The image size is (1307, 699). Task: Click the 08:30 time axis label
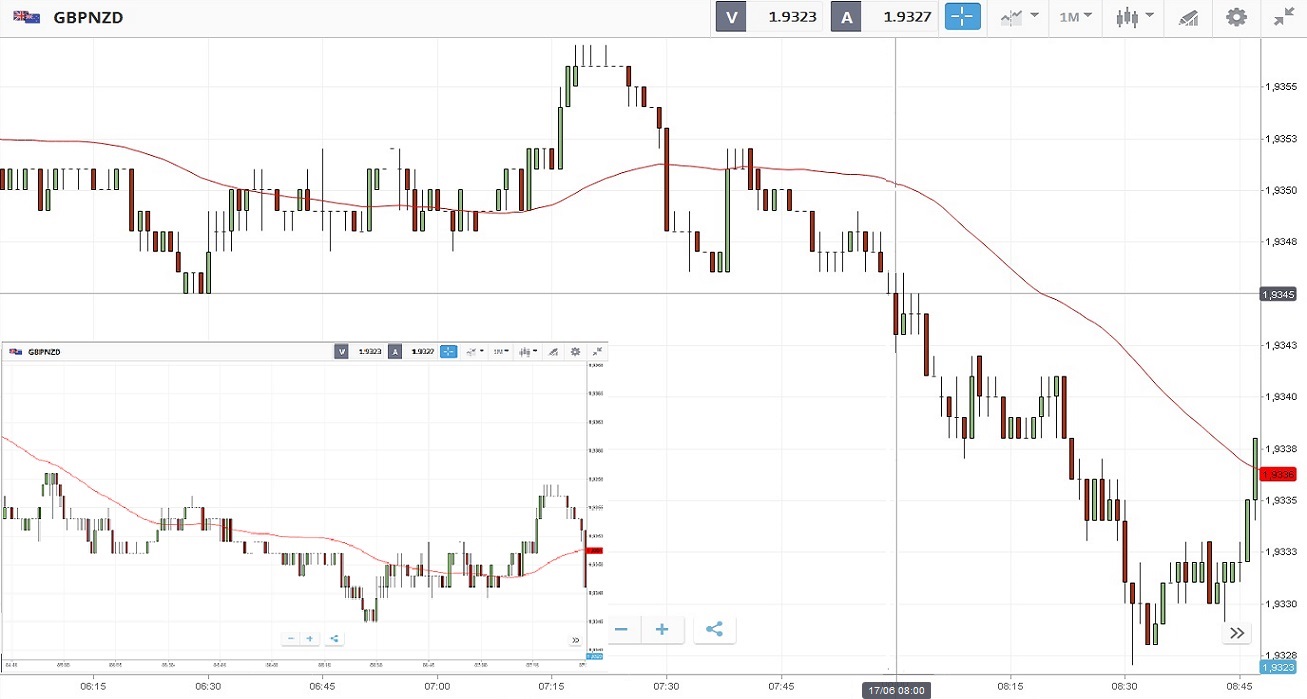1125,687
